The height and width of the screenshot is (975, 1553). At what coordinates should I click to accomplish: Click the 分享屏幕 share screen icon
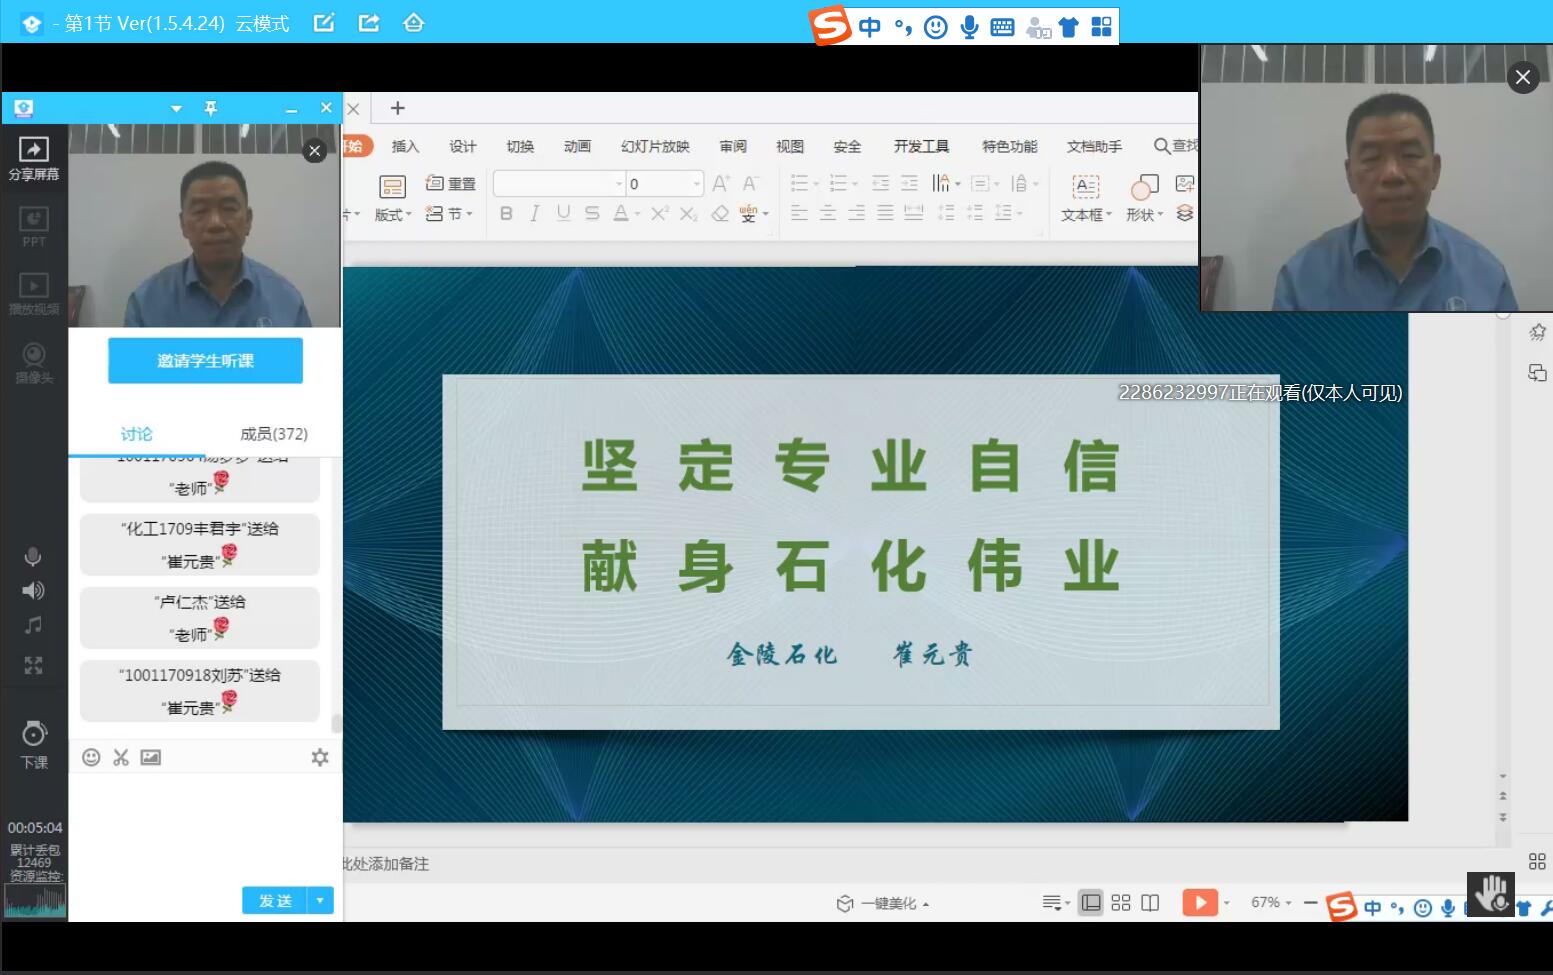(33, 157)
